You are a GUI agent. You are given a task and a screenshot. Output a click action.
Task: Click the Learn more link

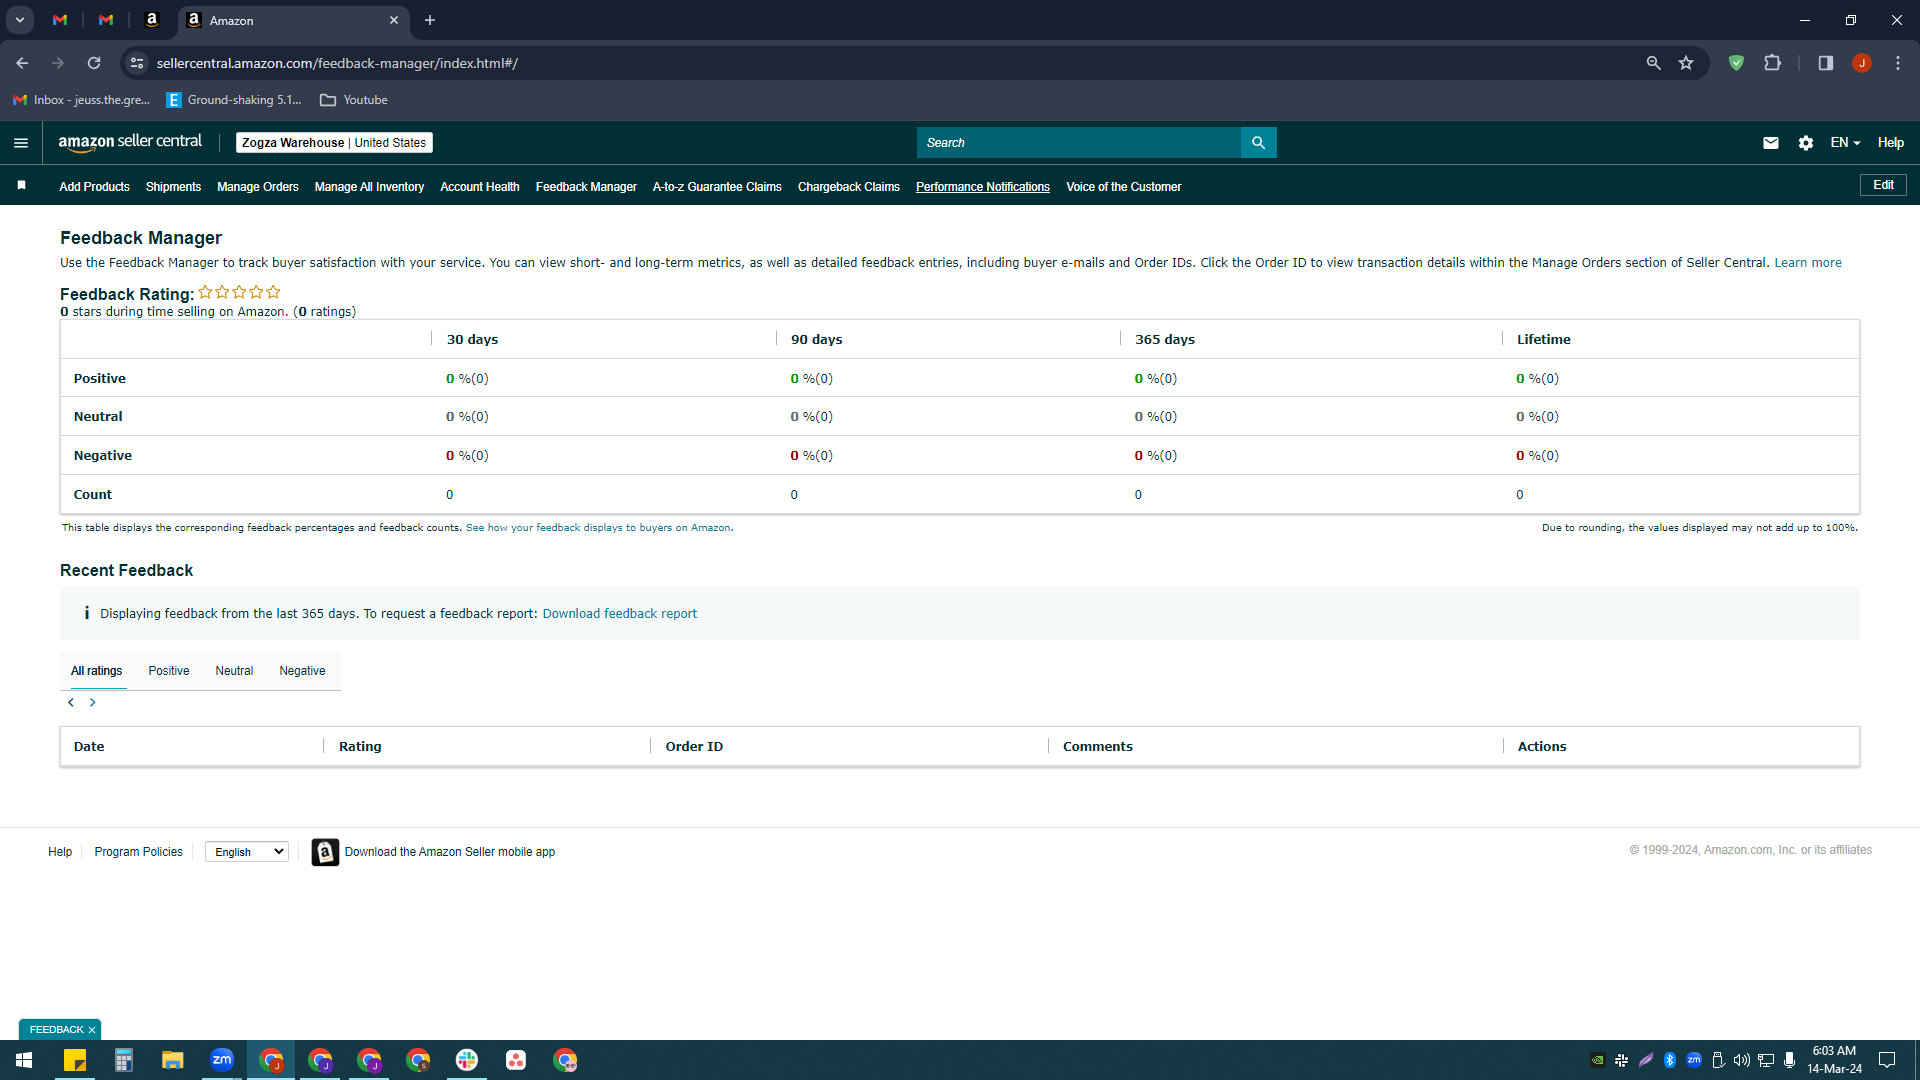point(1808,263)
